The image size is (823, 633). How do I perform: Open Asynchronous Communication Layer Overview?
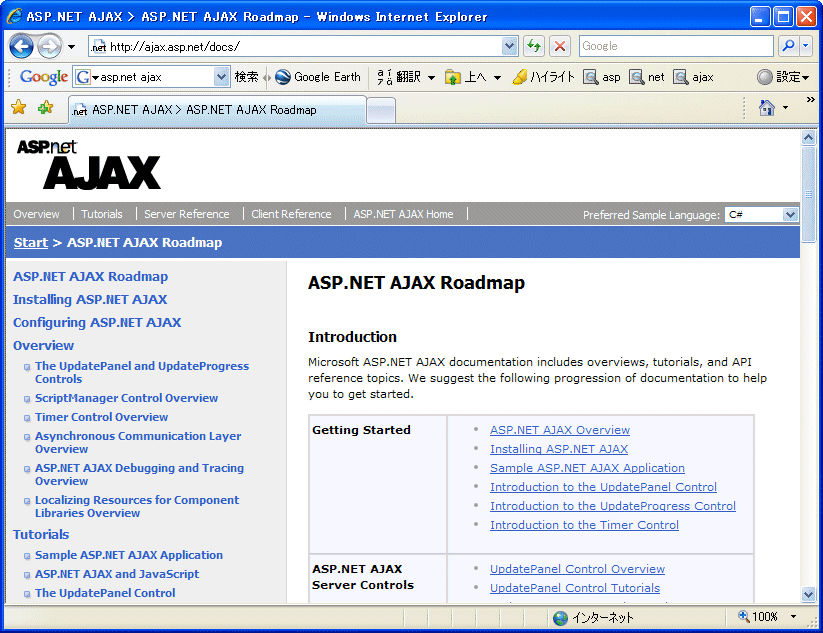click(x=138, y=442)
